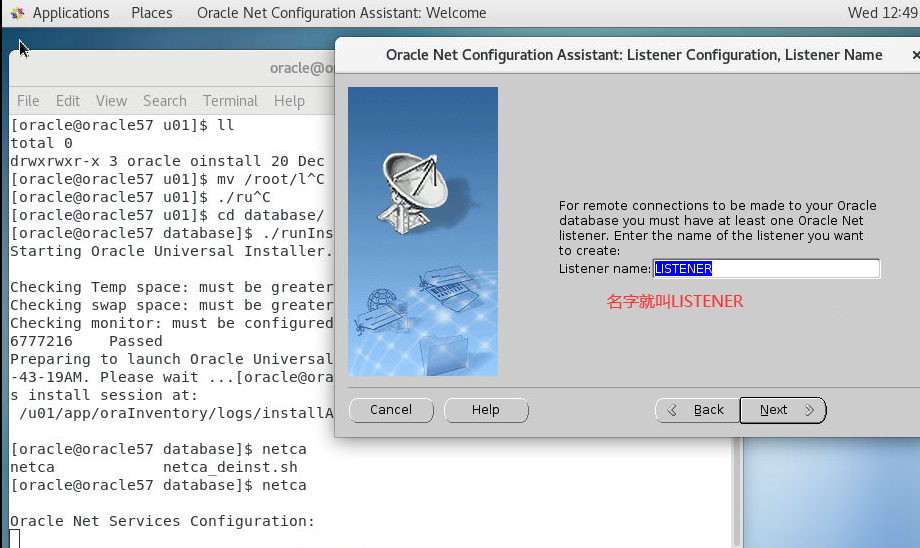Click Next to continue listener setup
Viewport: 920px width, 548px height.
(783, 410)
